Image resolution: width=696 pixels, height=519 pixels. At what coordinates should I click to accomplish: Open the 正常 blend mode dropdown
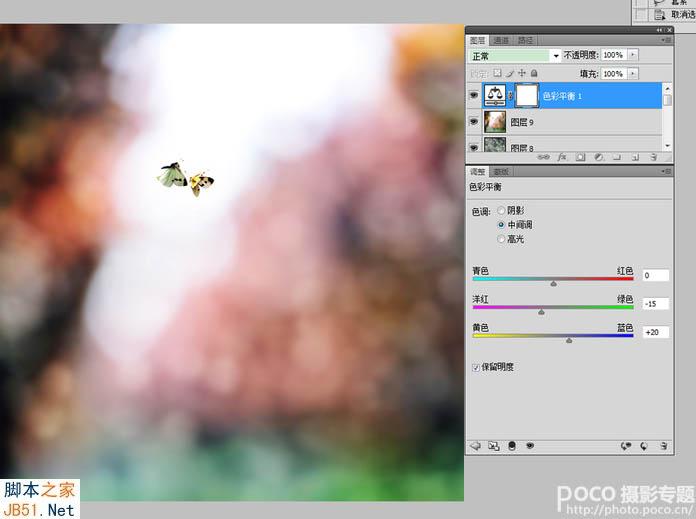point(556,55)
